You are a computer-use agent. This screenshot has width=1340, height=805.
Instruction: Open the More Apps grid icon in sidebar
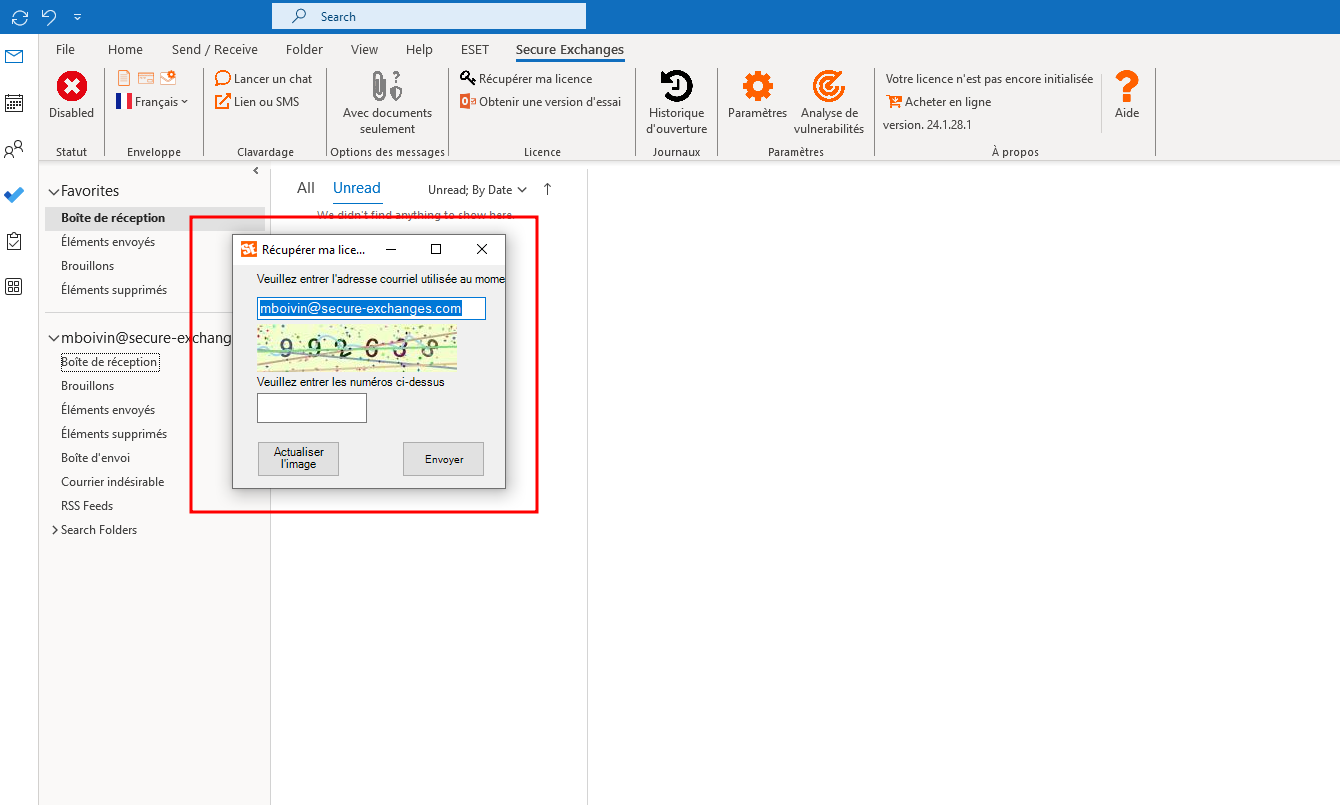pyautogui.click(x=14, y=287)
